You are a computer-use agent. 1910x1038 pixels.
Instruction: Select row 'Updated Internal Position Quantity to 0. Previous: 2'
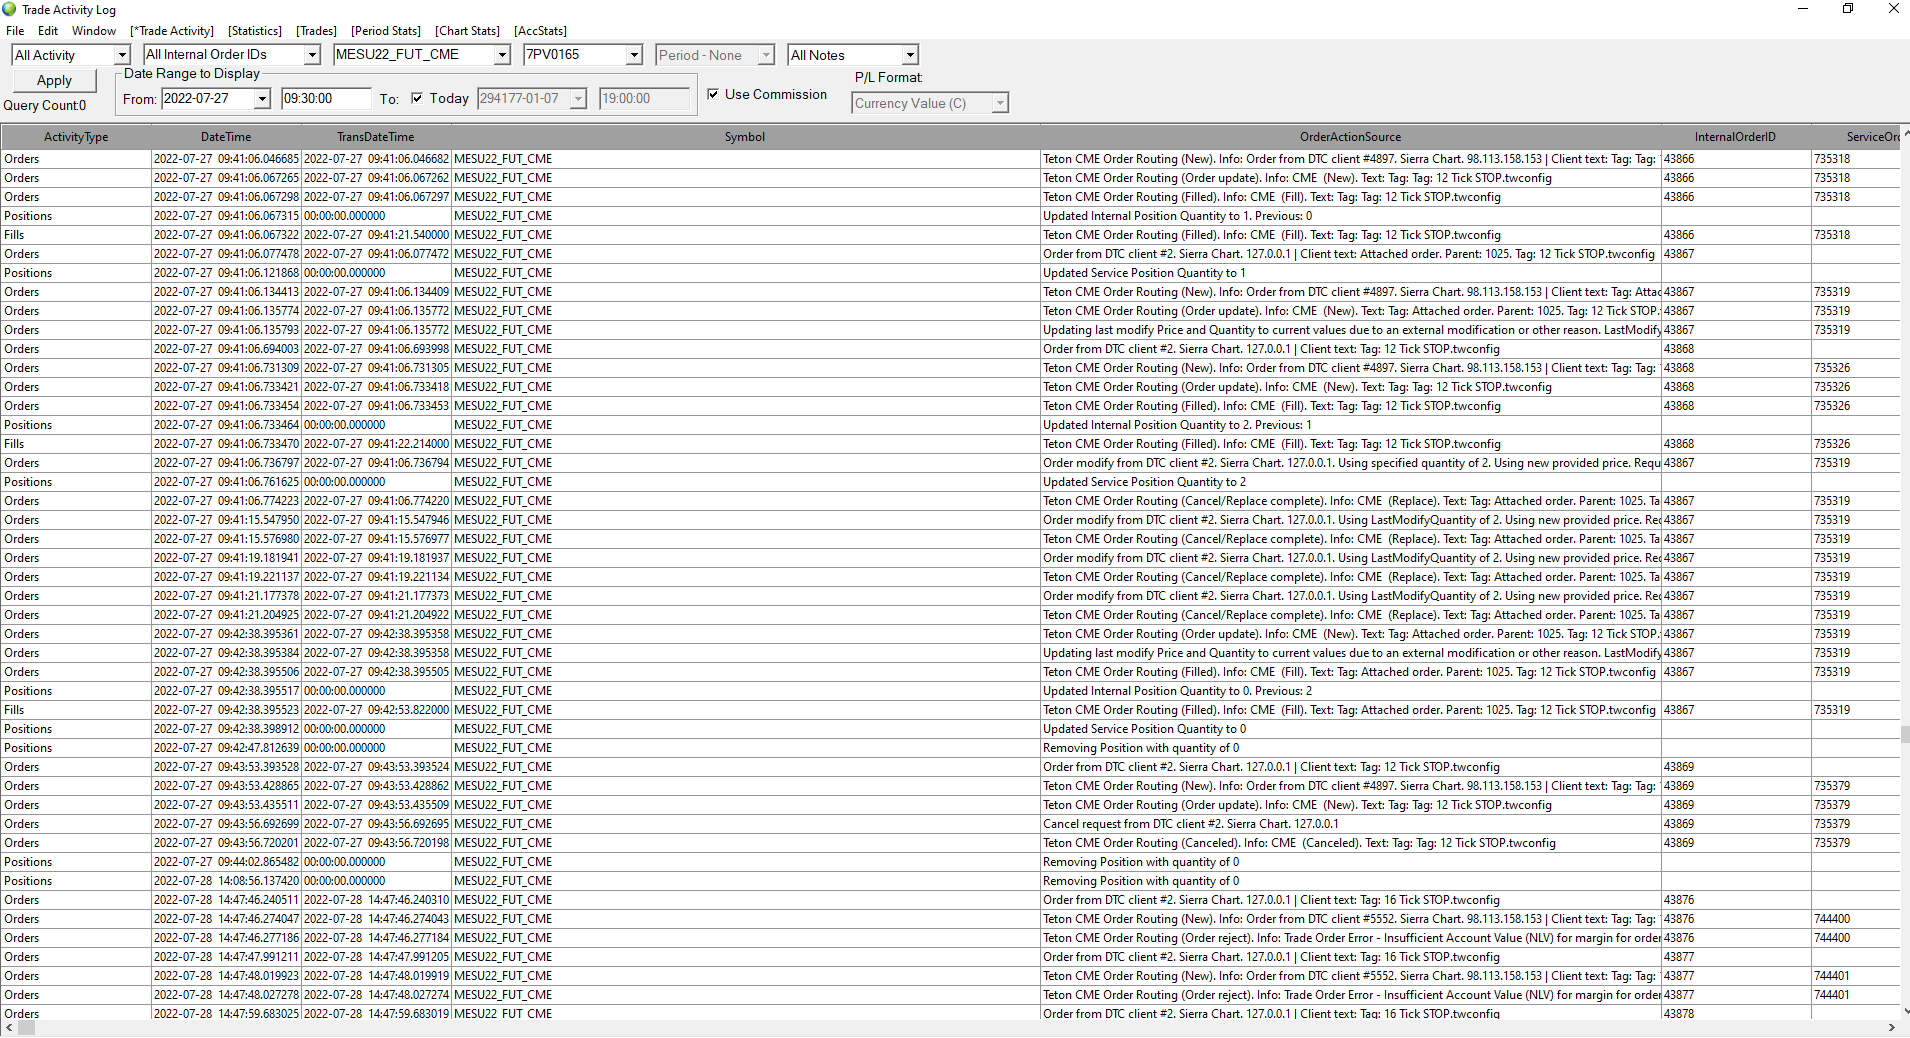[x=950, y=691]
